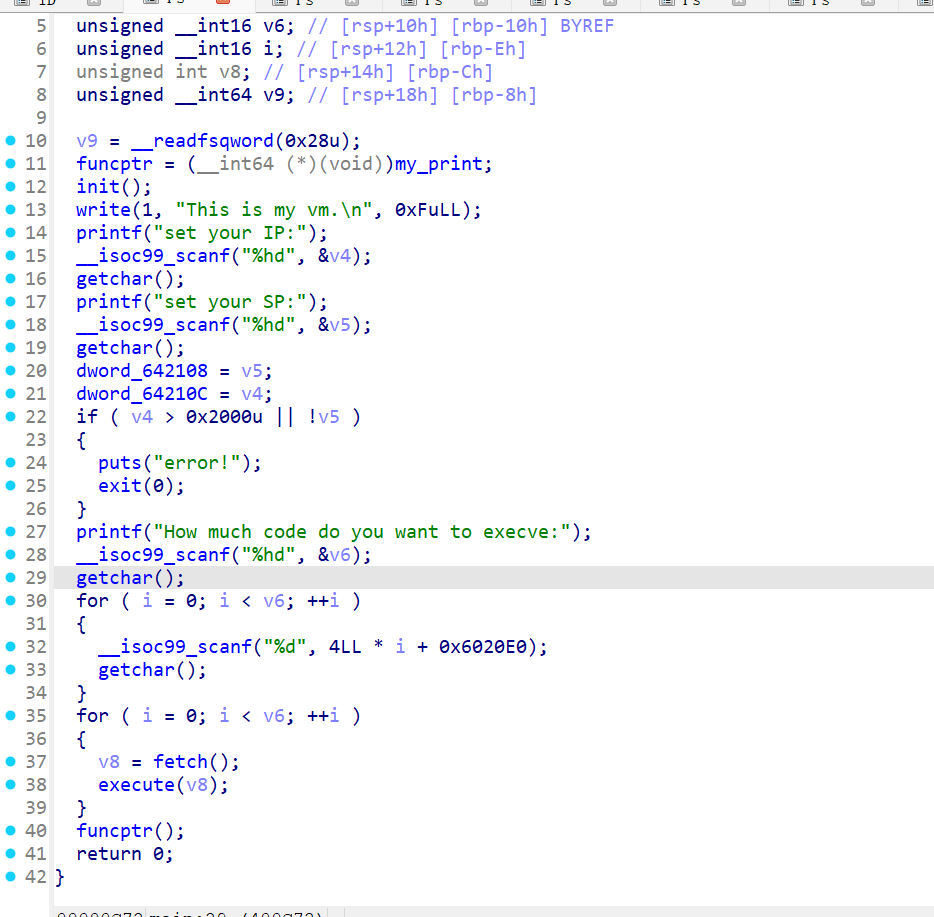Select line number 9 in the gutter
This screenshot has height=917, width=934.
pyautogui.click(x=41, y=118)
